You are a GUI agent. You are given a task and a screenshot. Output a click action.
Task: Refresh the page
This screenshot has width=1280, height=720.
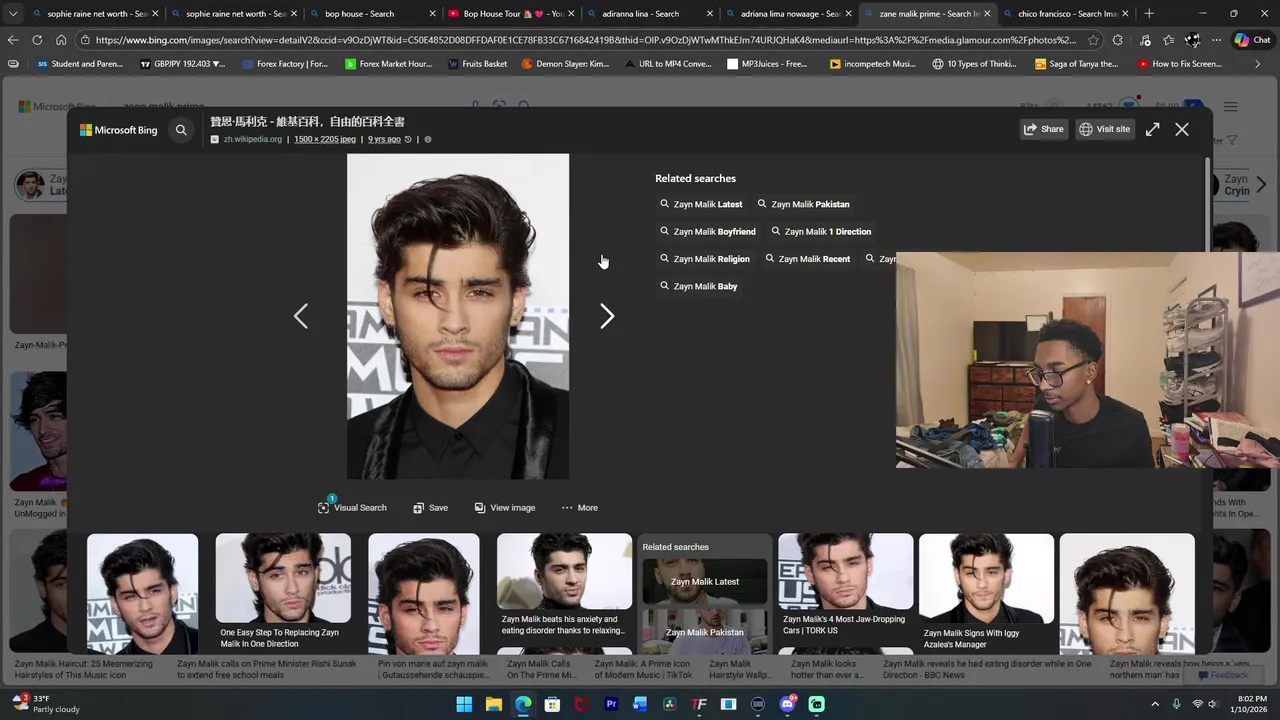[37, 40]
